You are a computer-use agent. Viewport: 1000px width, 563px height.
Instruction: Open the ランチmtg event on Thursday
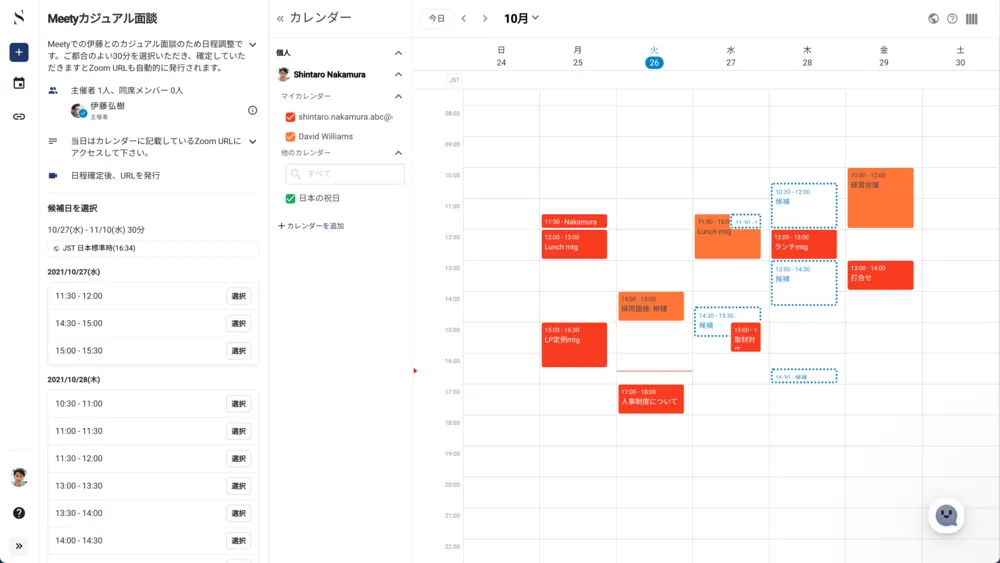coord(804,244)
